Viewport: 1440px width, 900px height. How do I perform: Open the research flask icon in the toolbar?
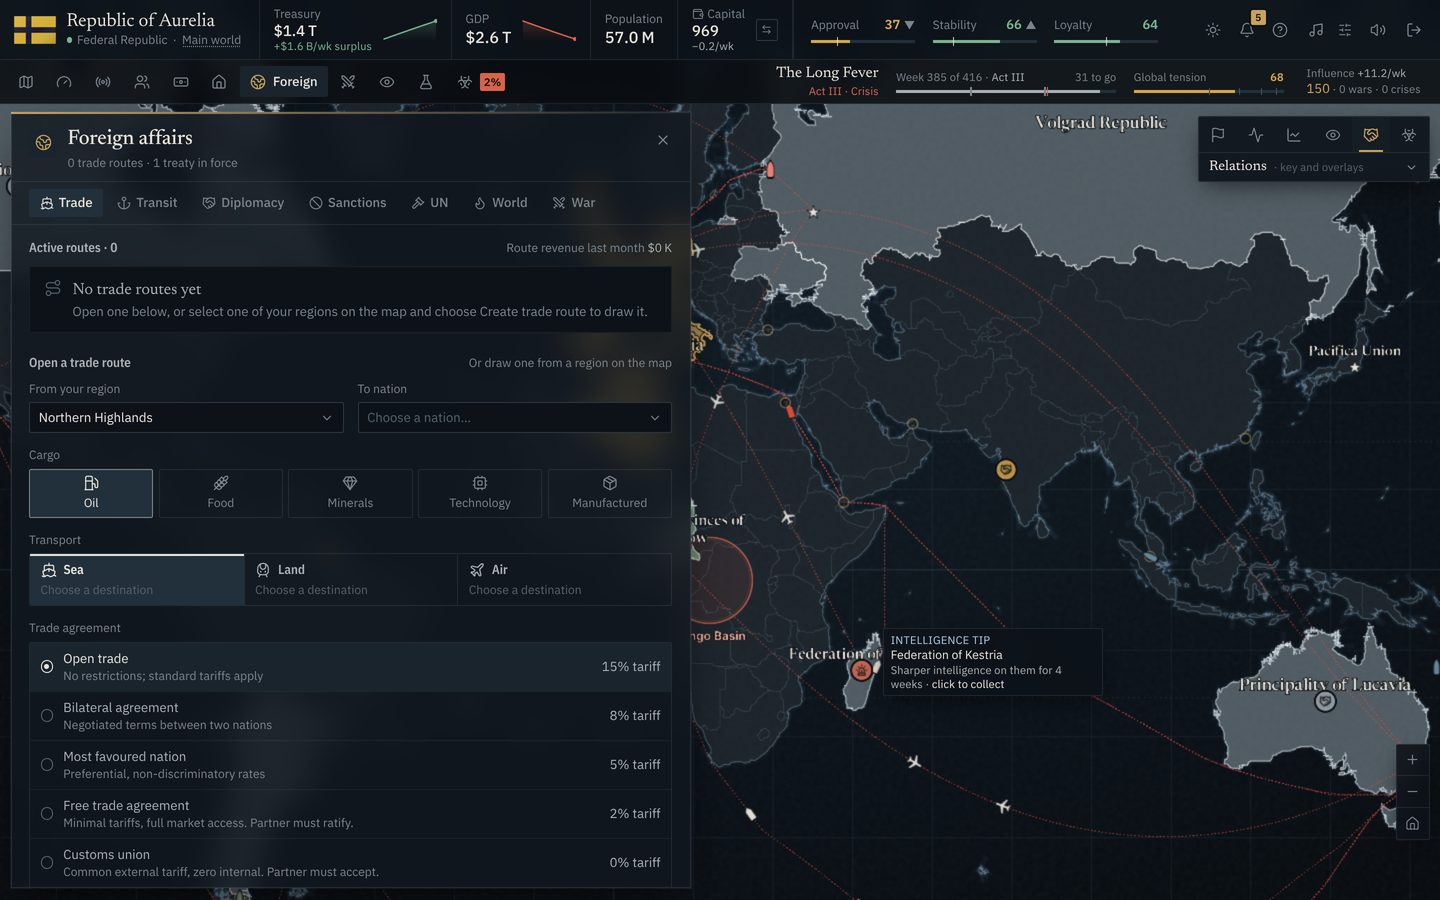coord(426,82)
